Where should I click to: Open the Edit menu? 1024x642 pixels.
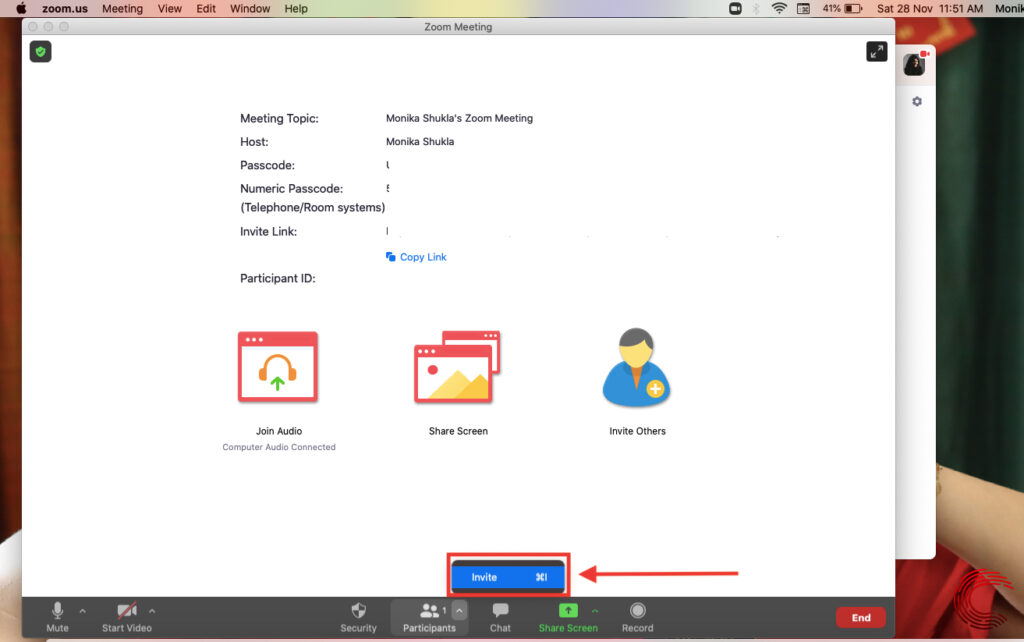tap(206, 8)
